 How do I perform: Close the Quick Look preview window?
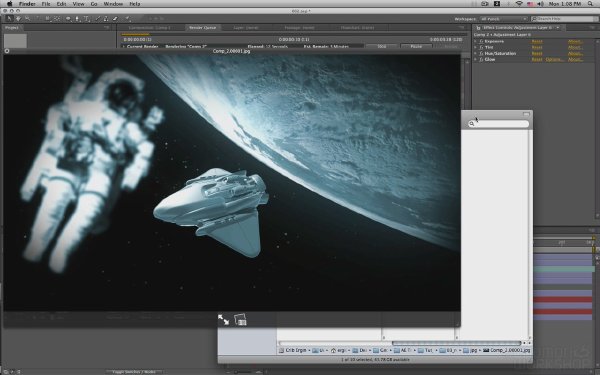click(7, 51)
